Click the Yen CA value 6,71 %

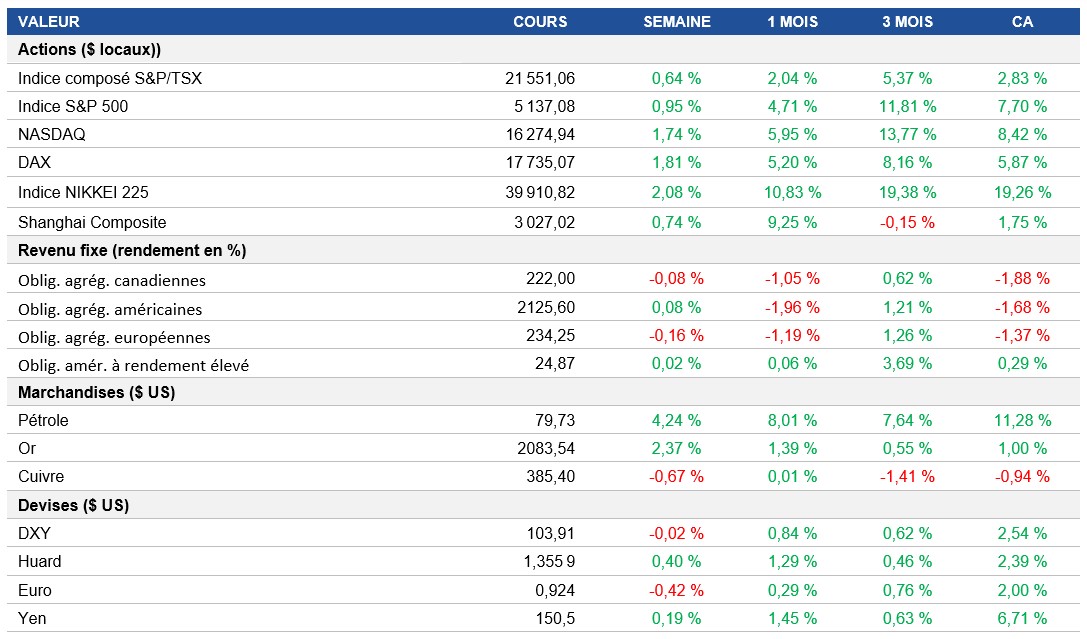point(1023,618)
